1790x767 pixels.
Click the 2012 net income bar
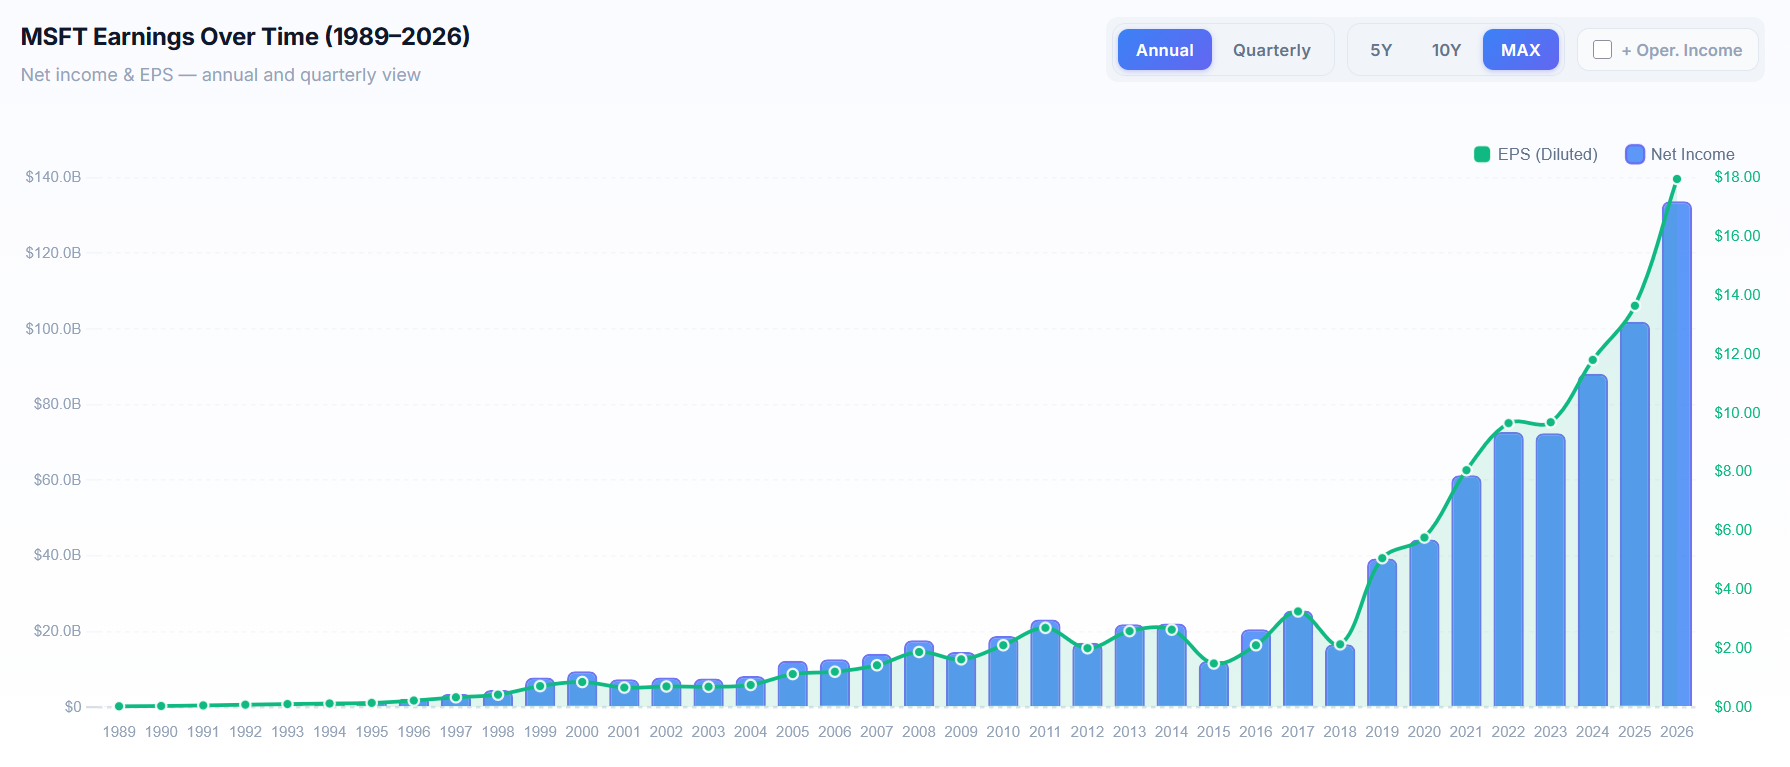point(1087,675)
